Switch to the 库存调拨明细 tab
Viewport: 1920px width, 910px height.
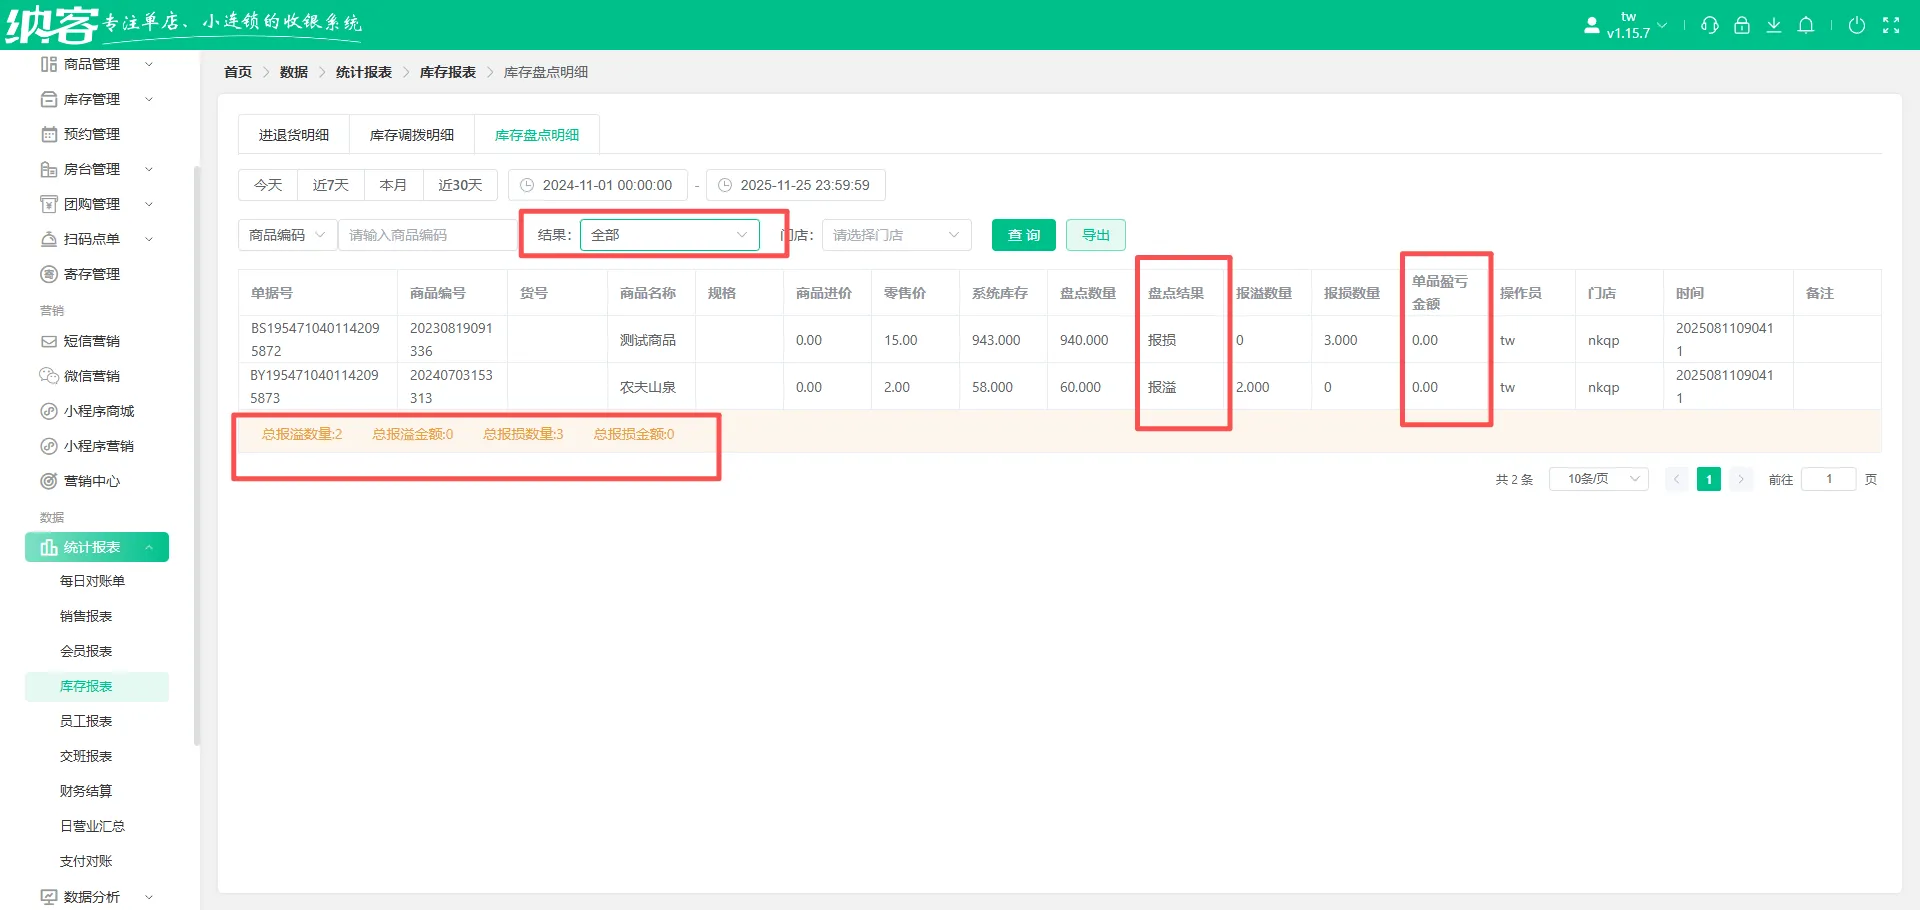[411, 135]
